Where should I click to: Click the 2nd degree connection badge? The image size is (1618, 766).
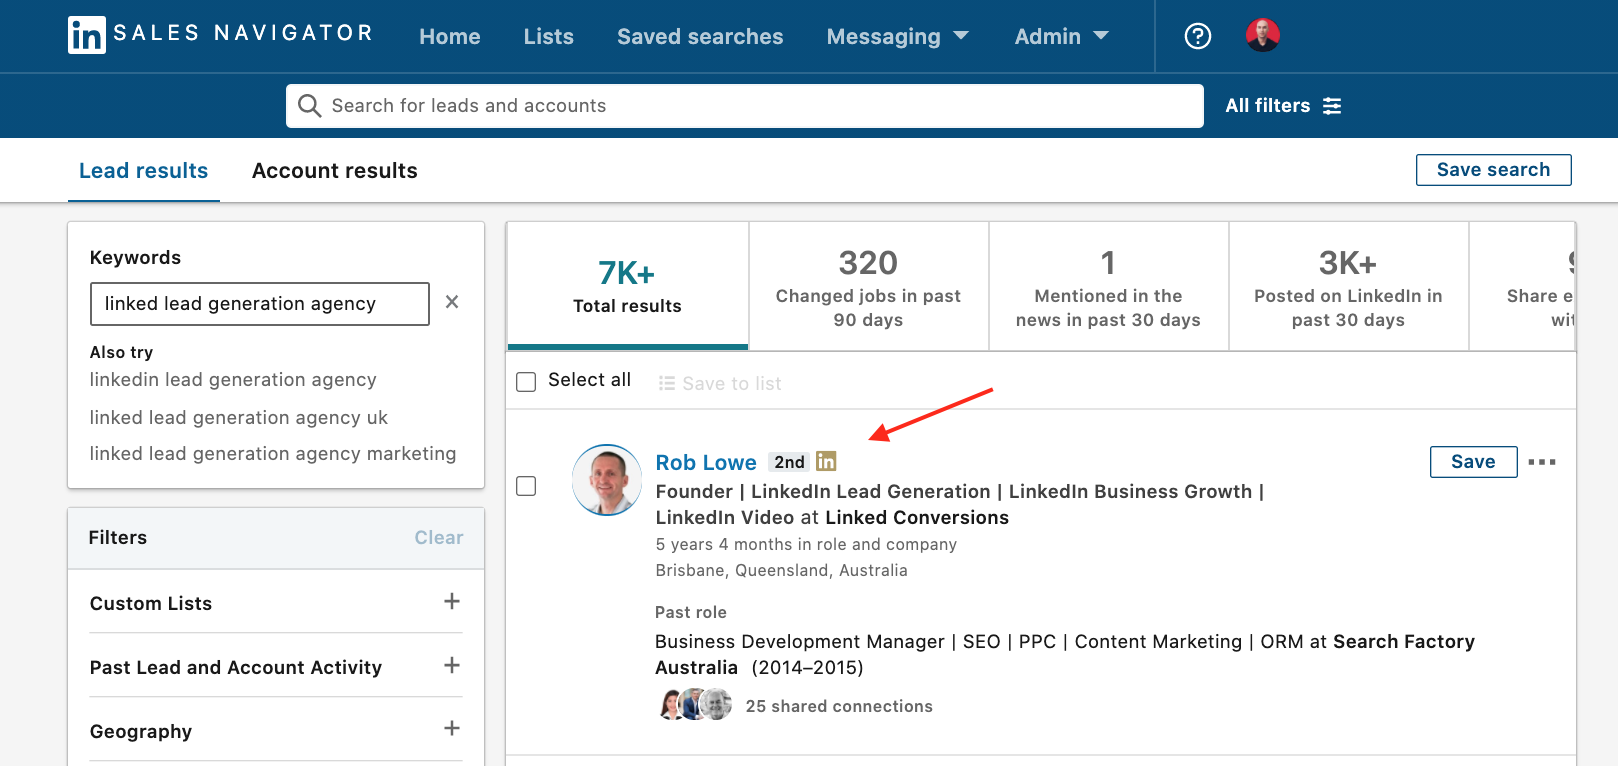[789, 462]
